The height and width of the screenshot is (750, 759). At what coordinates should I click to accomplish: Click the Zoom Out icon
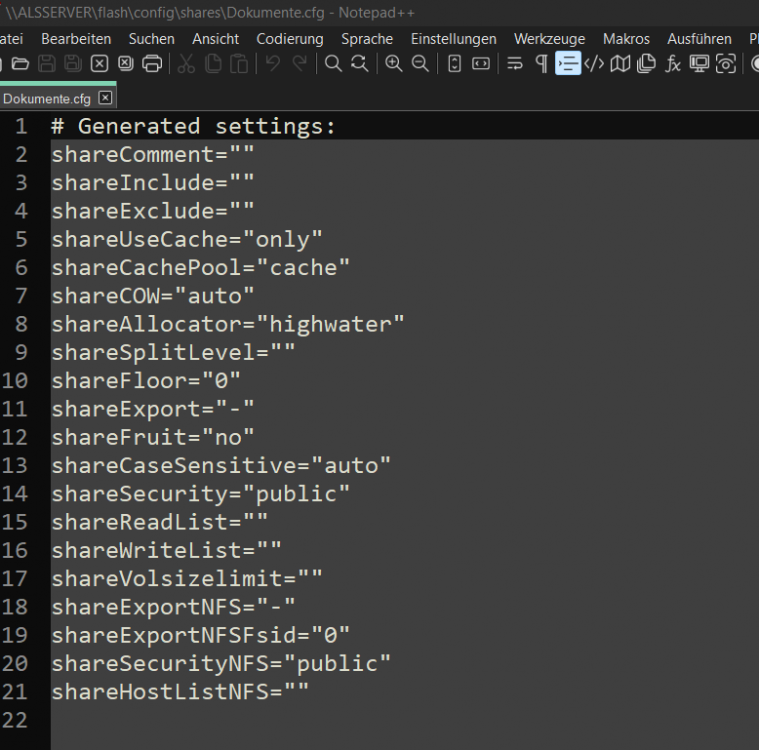pos(420,63)
